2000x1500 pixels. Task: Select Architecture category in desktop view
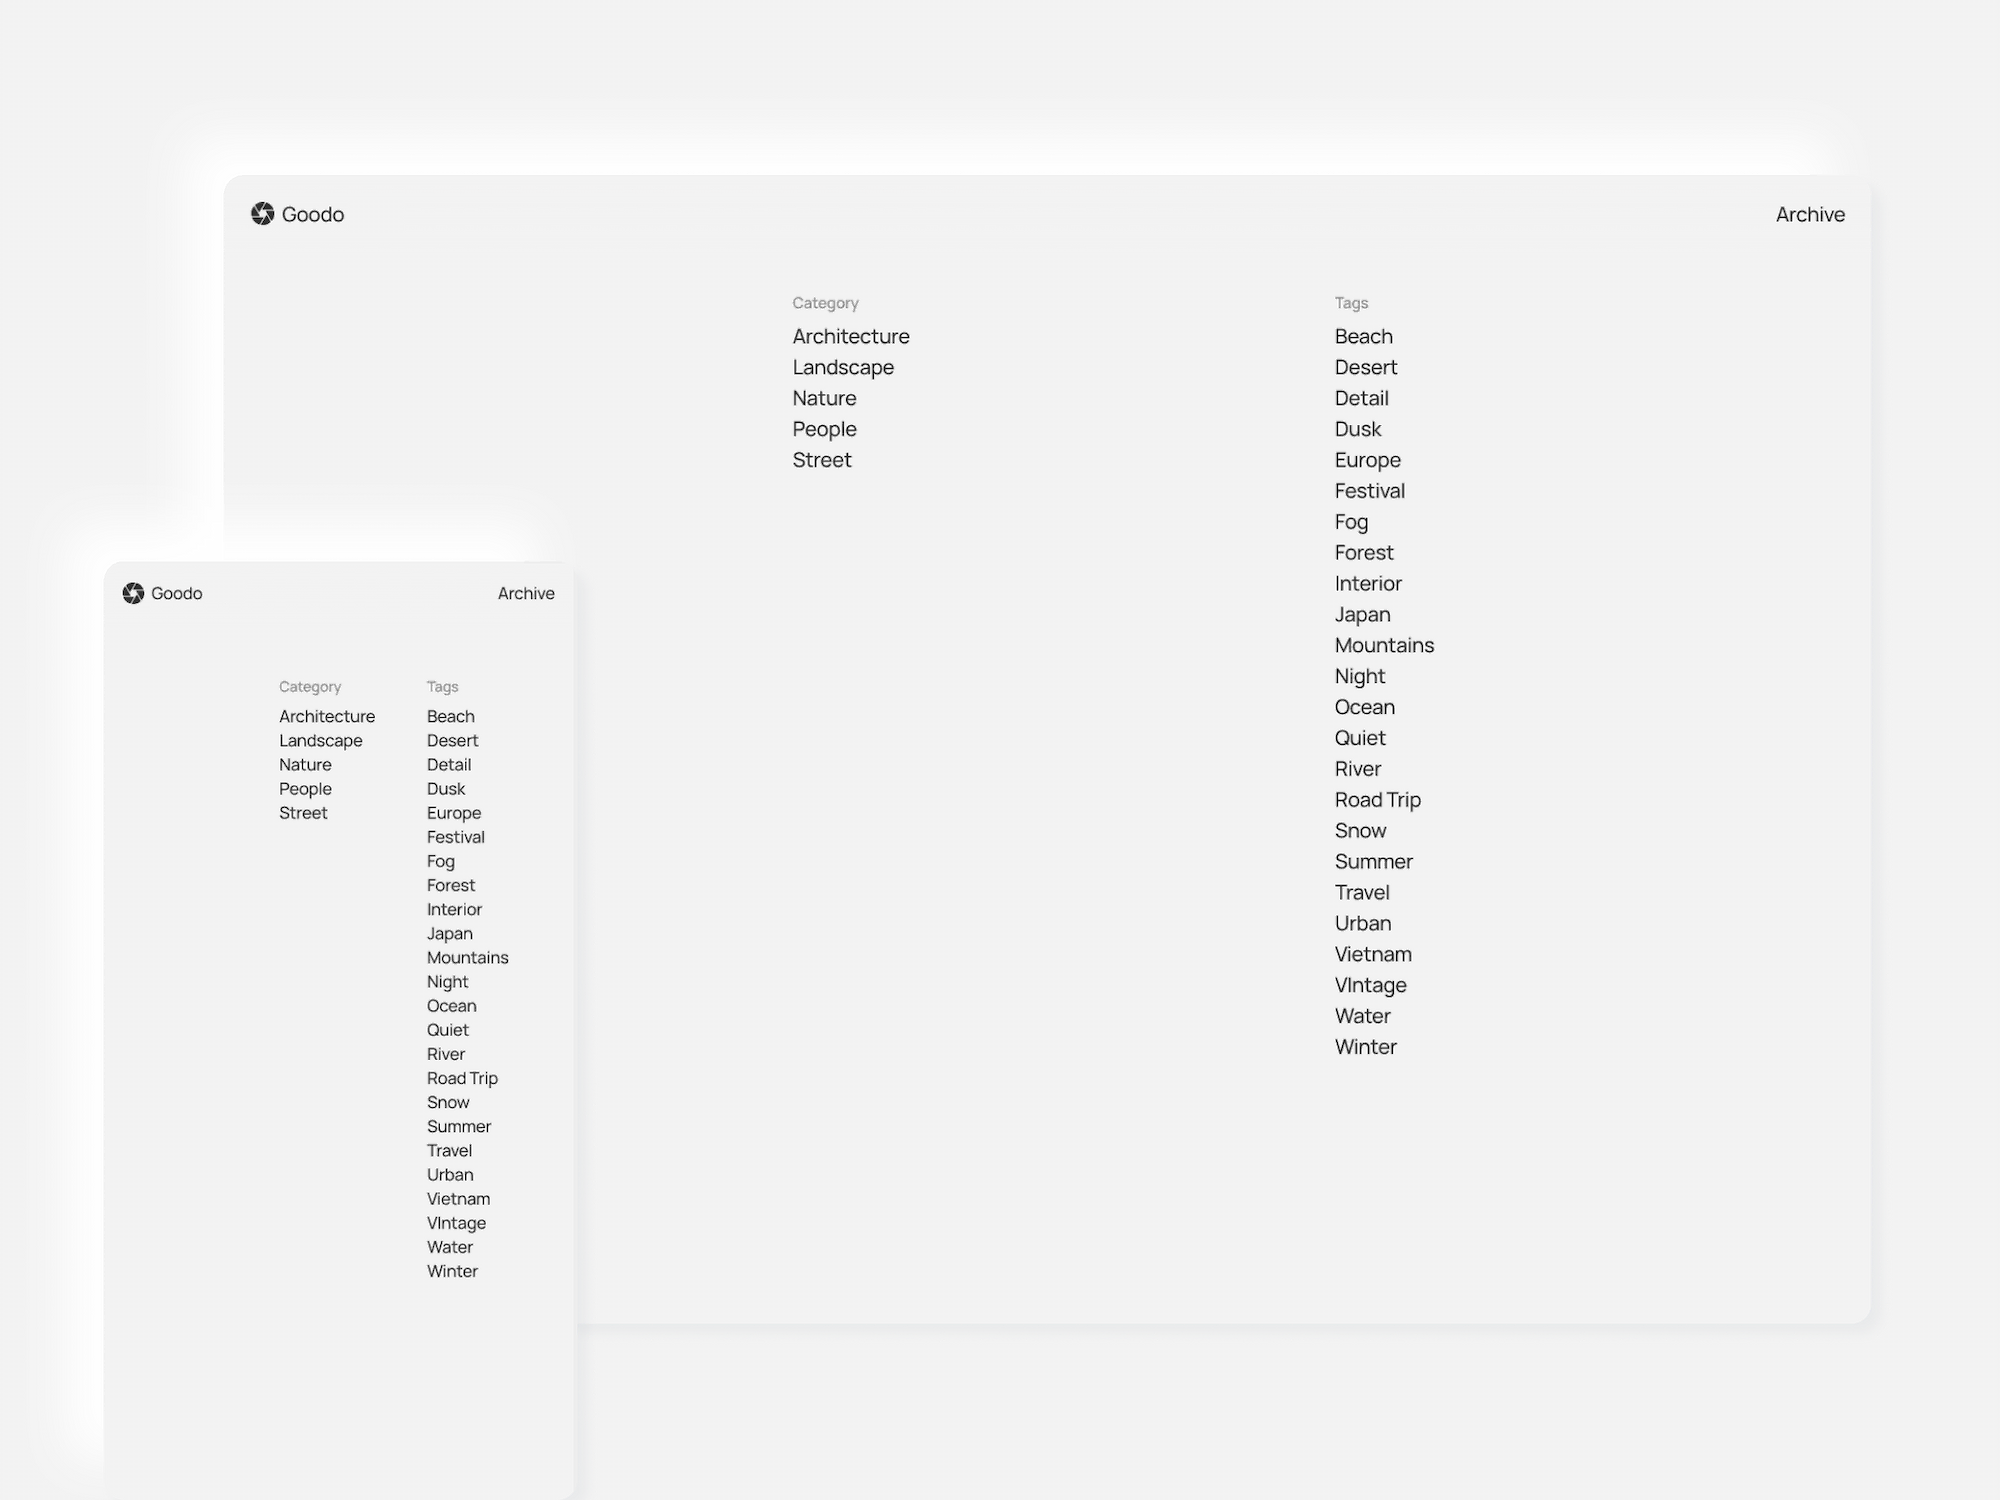850,336
